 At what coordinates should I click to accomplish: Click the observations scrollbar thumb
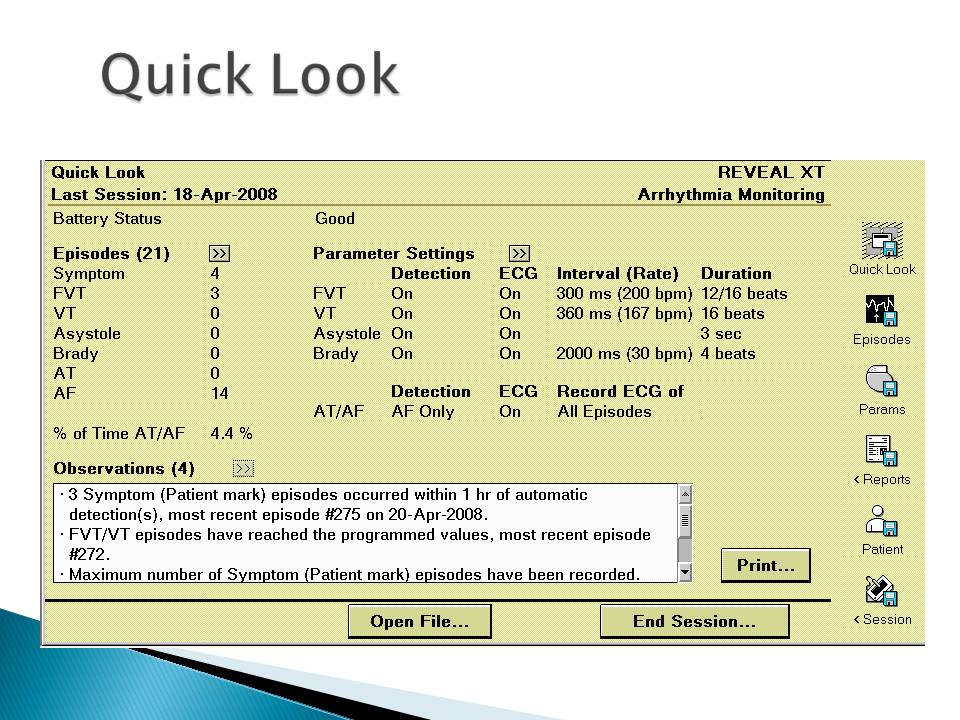click(685, 518)
